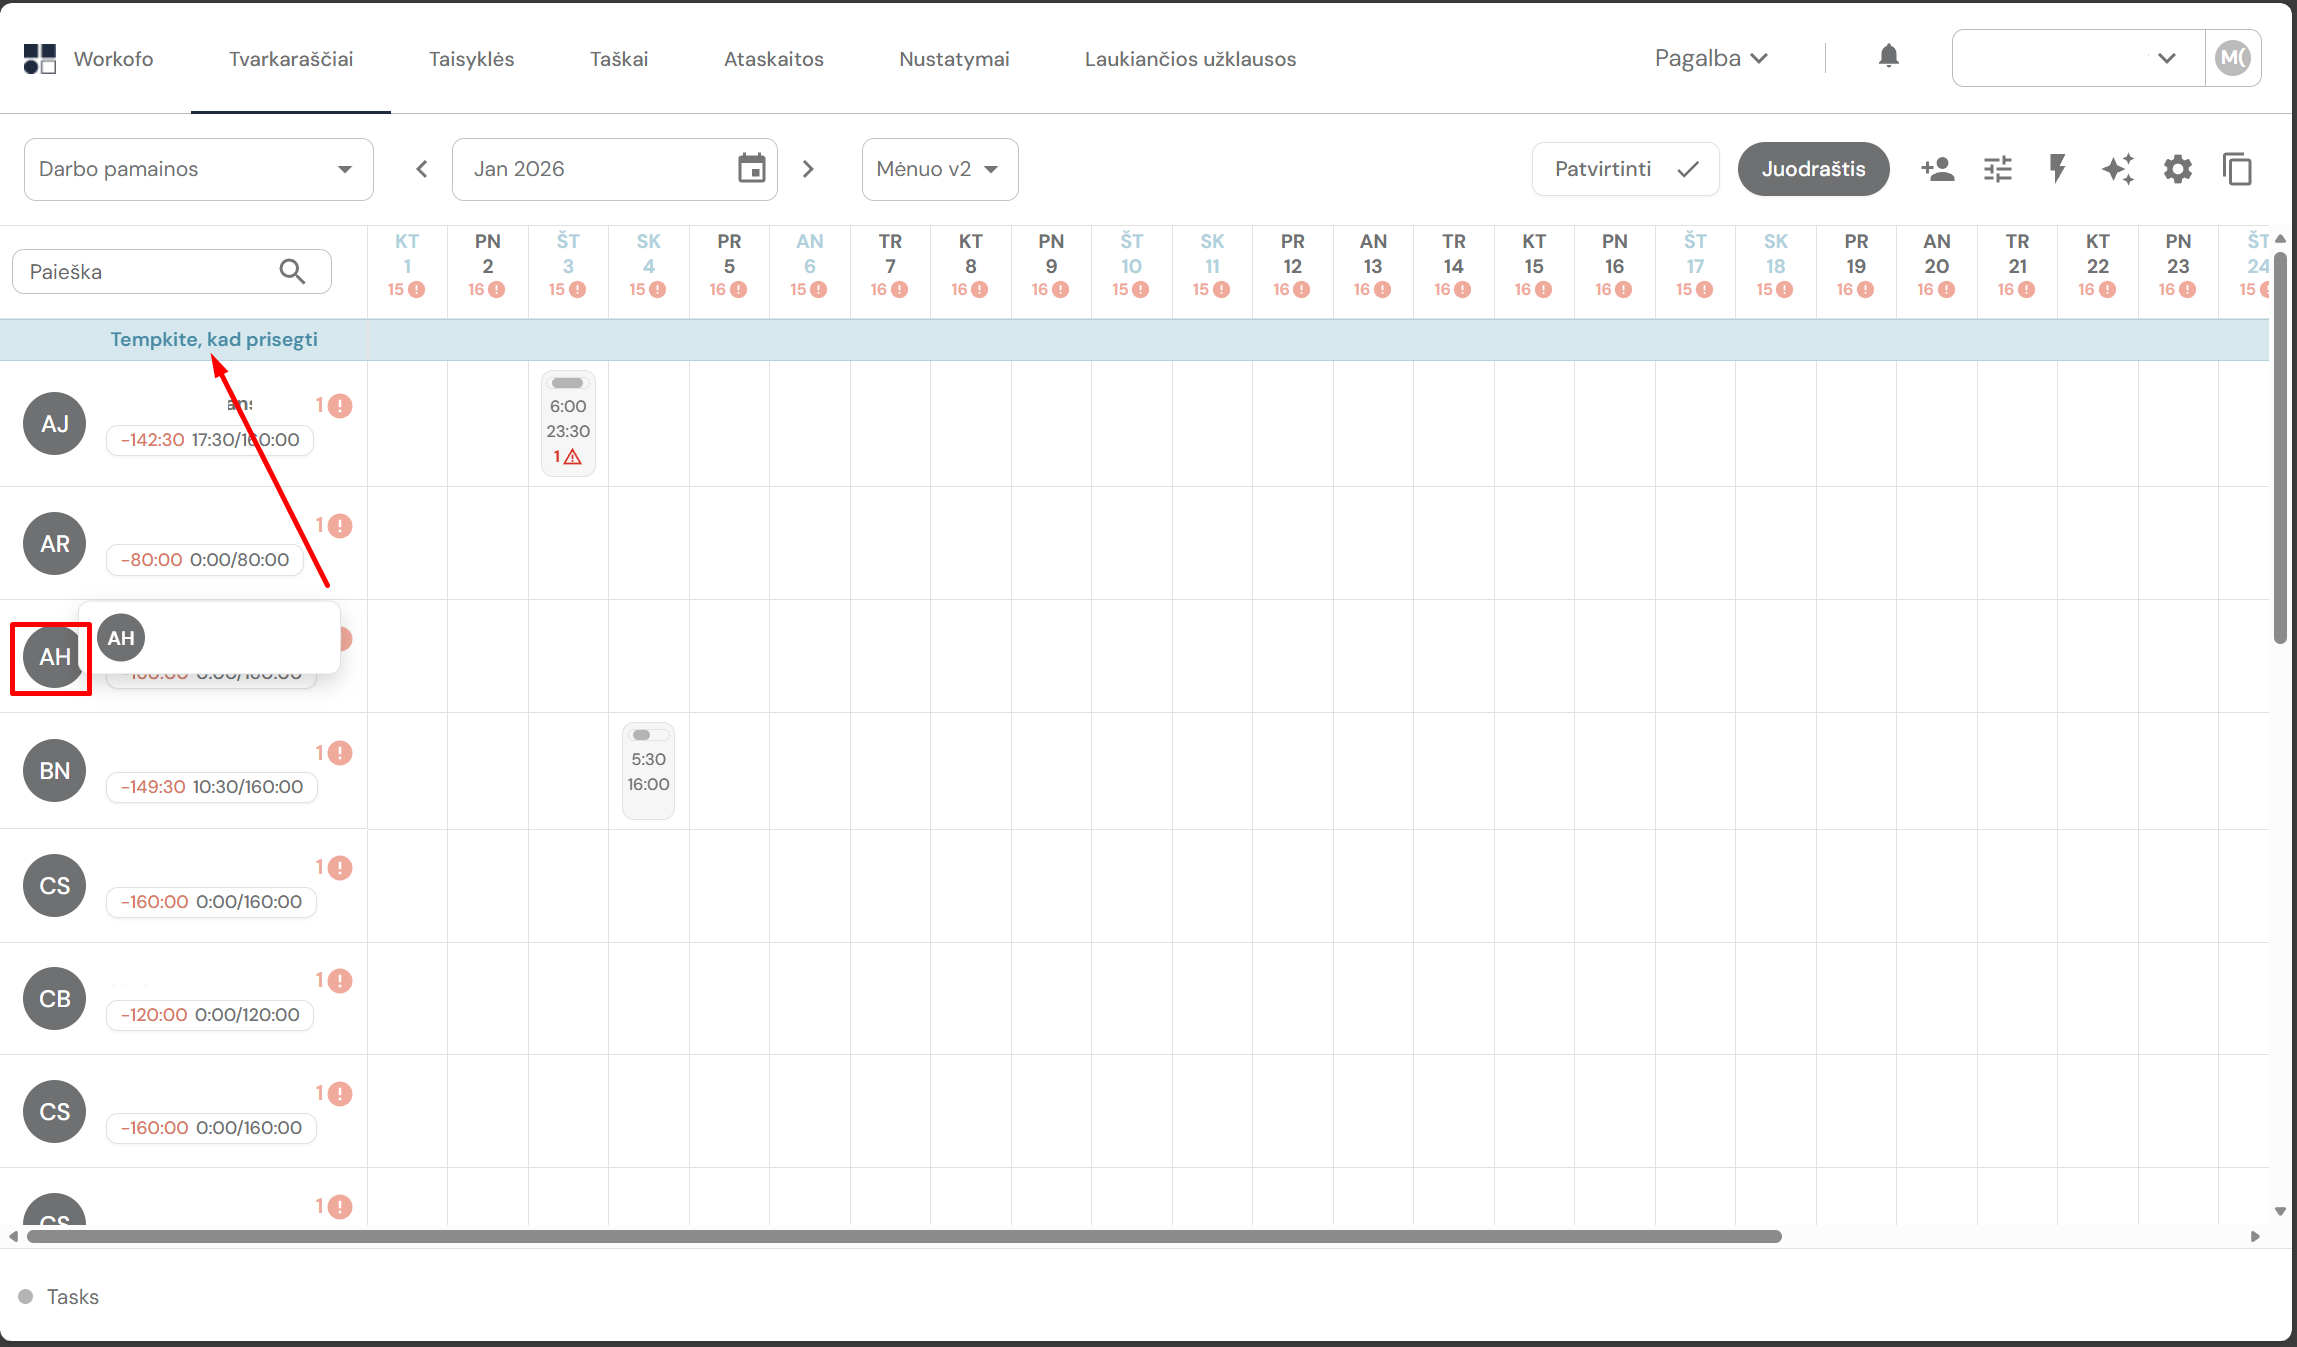
Task: Switch to the Ataskaitos tab
Action: (773, 59)
